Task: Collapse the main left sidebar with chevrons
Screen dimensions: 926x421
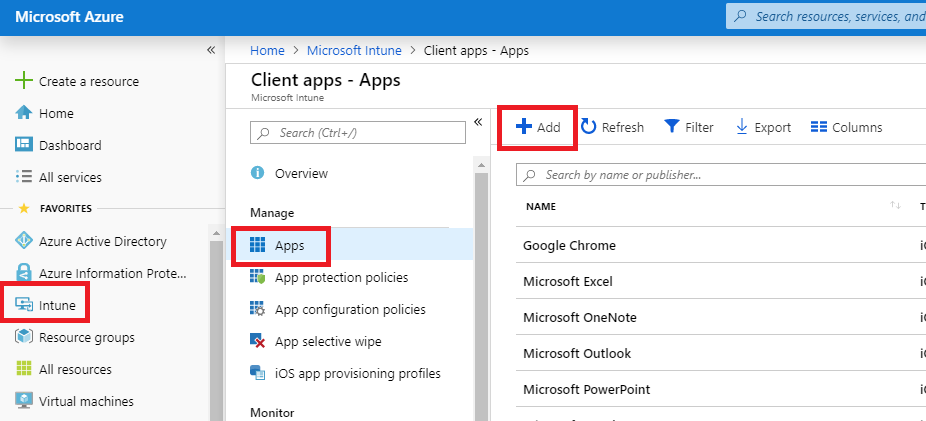Action: (211, 50)
